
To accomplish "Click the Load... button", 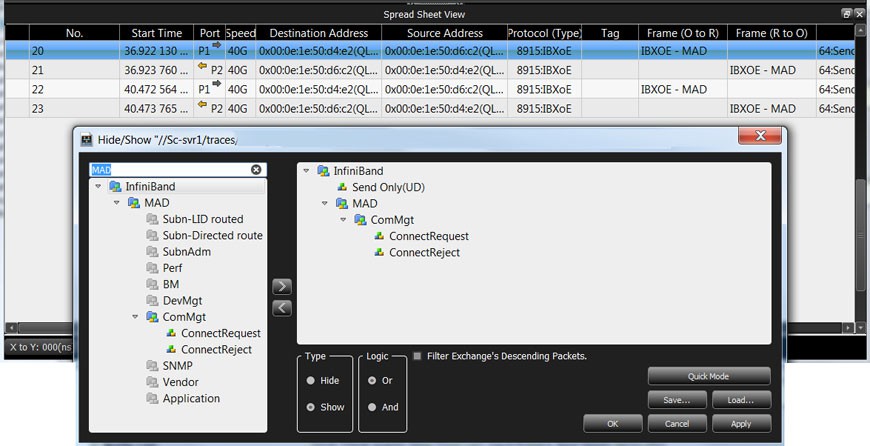I will pyautogui.click(x=741, y=400).
